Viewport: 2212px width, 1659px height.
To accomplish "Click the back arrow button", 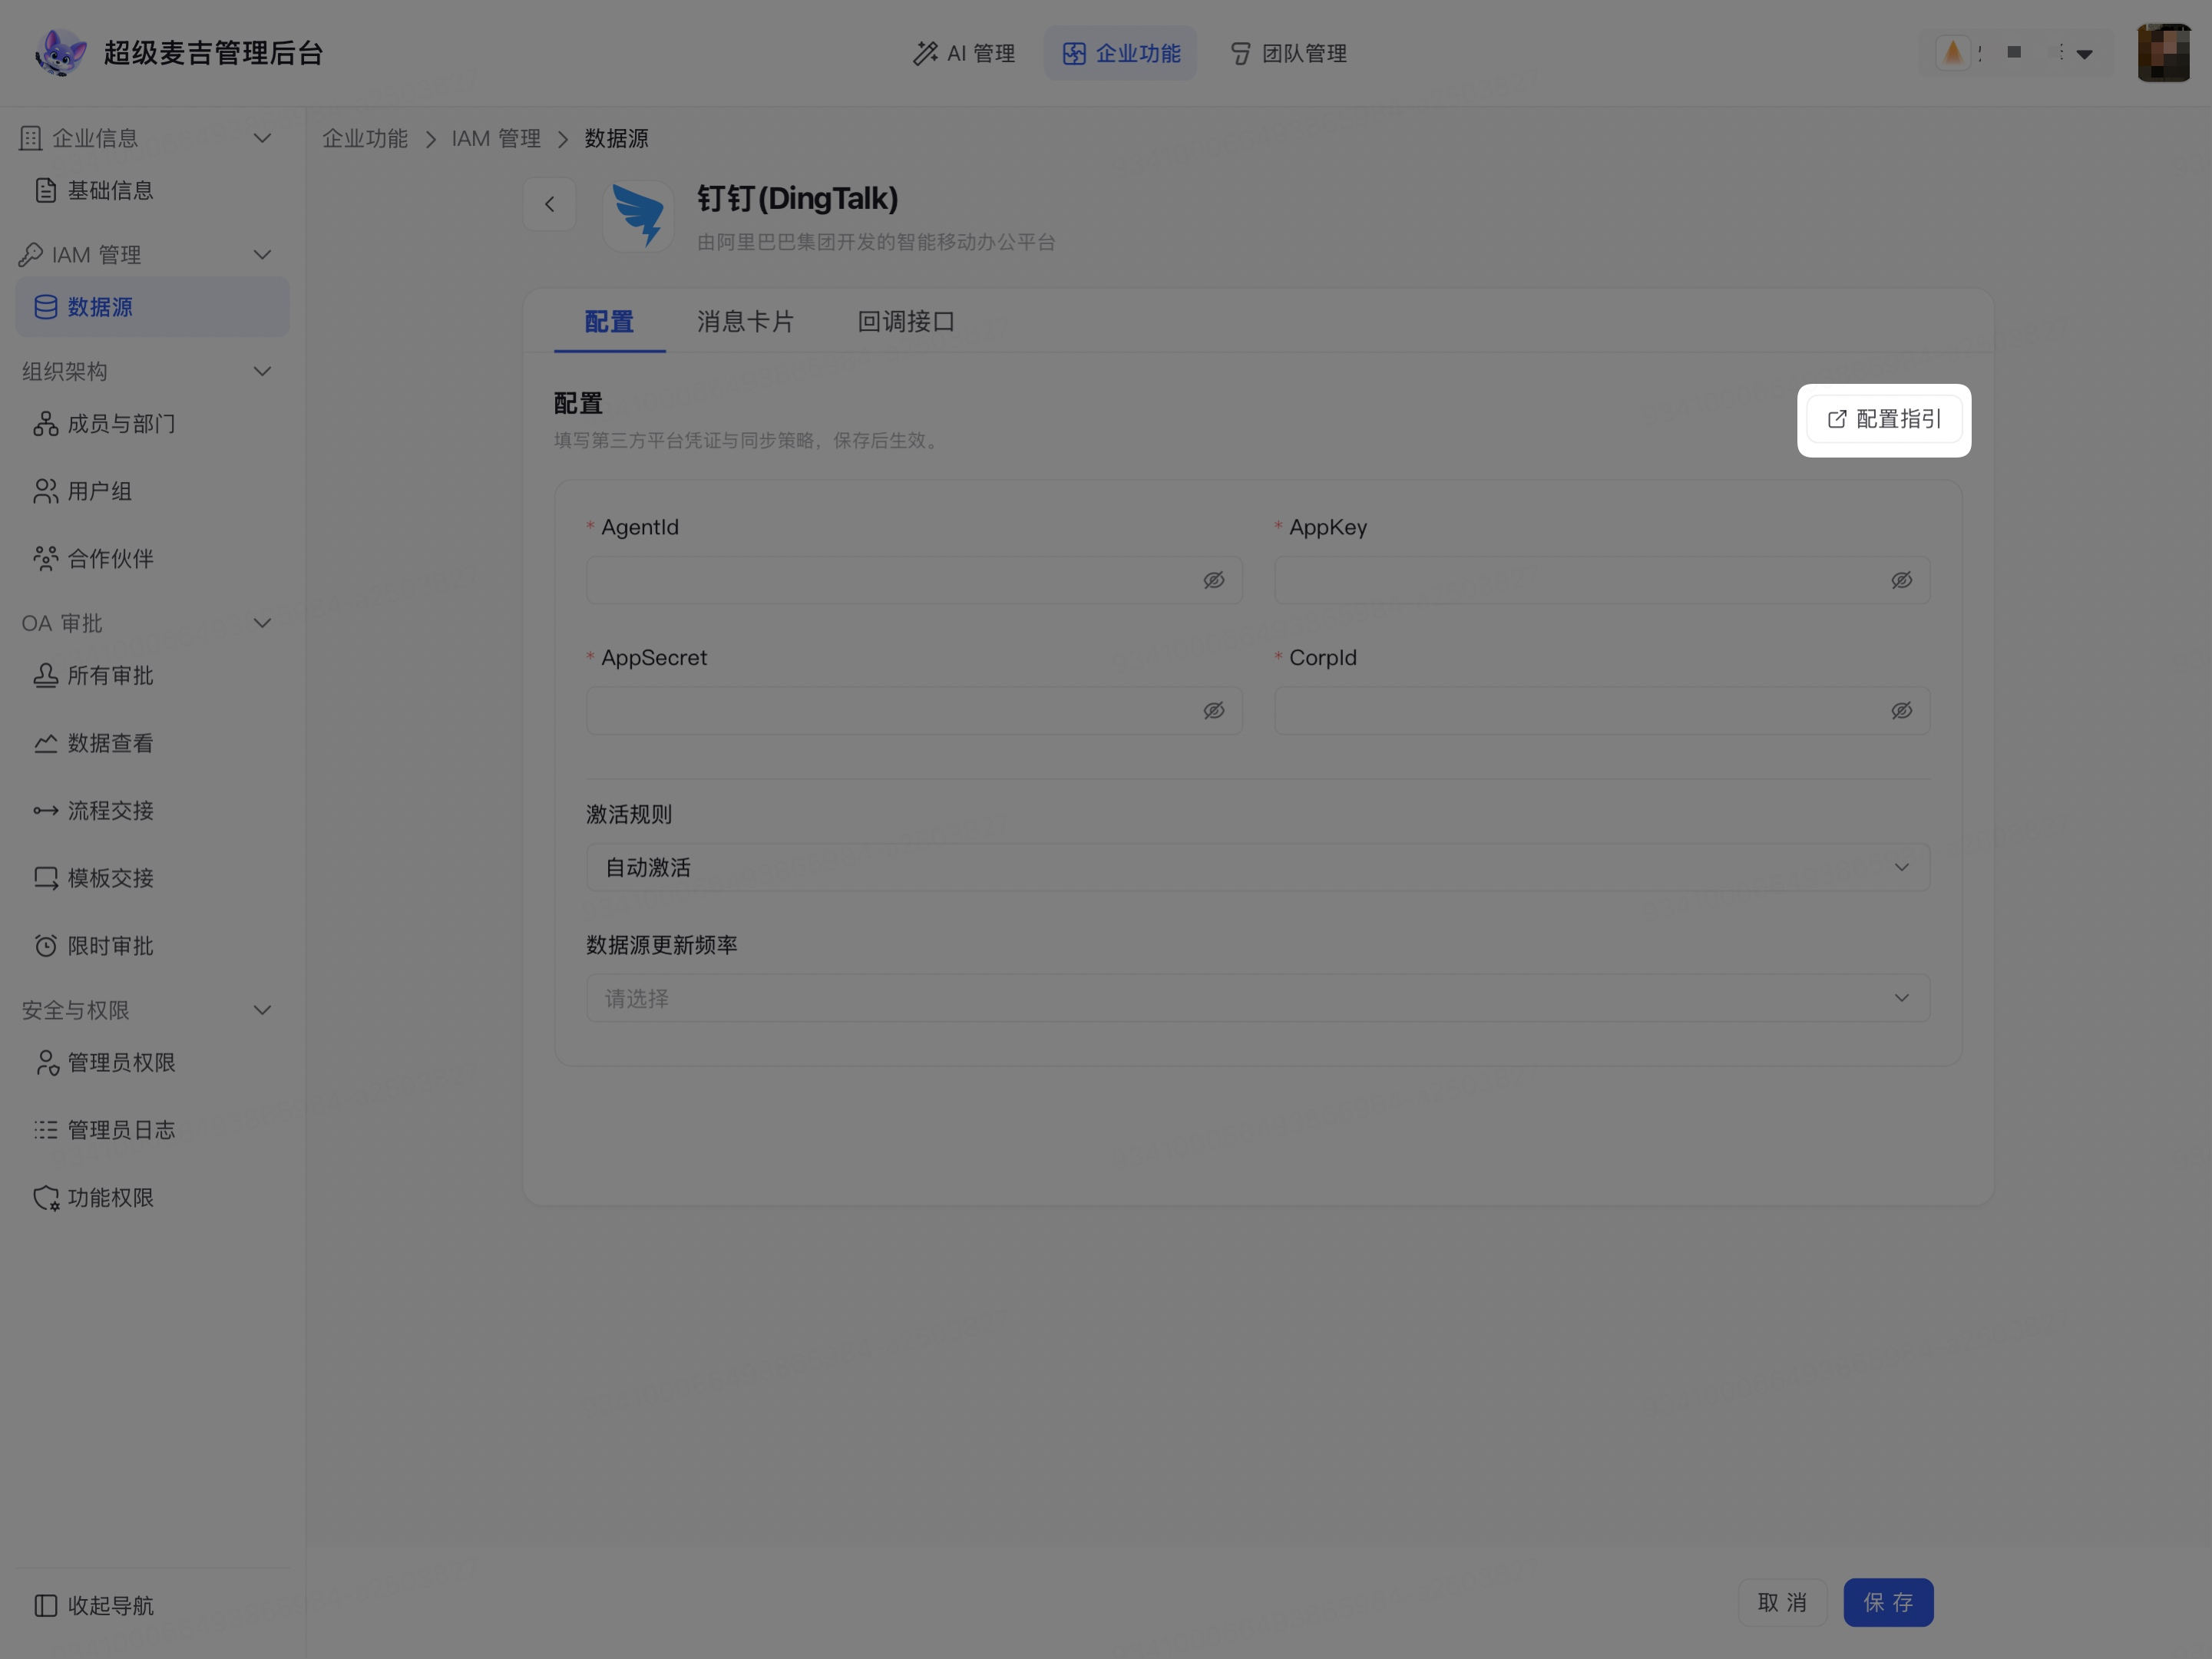I will [549, 204].
